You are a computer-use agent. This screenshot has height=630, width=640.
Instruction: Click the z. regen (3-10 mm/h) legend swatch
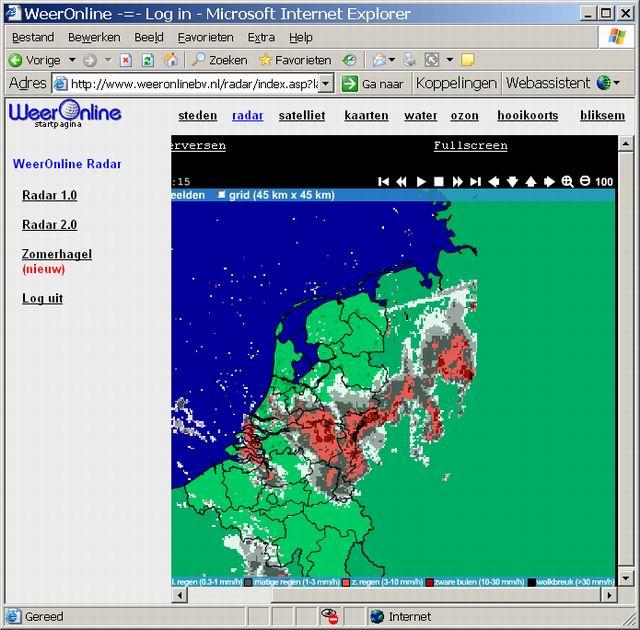point(346,582)
